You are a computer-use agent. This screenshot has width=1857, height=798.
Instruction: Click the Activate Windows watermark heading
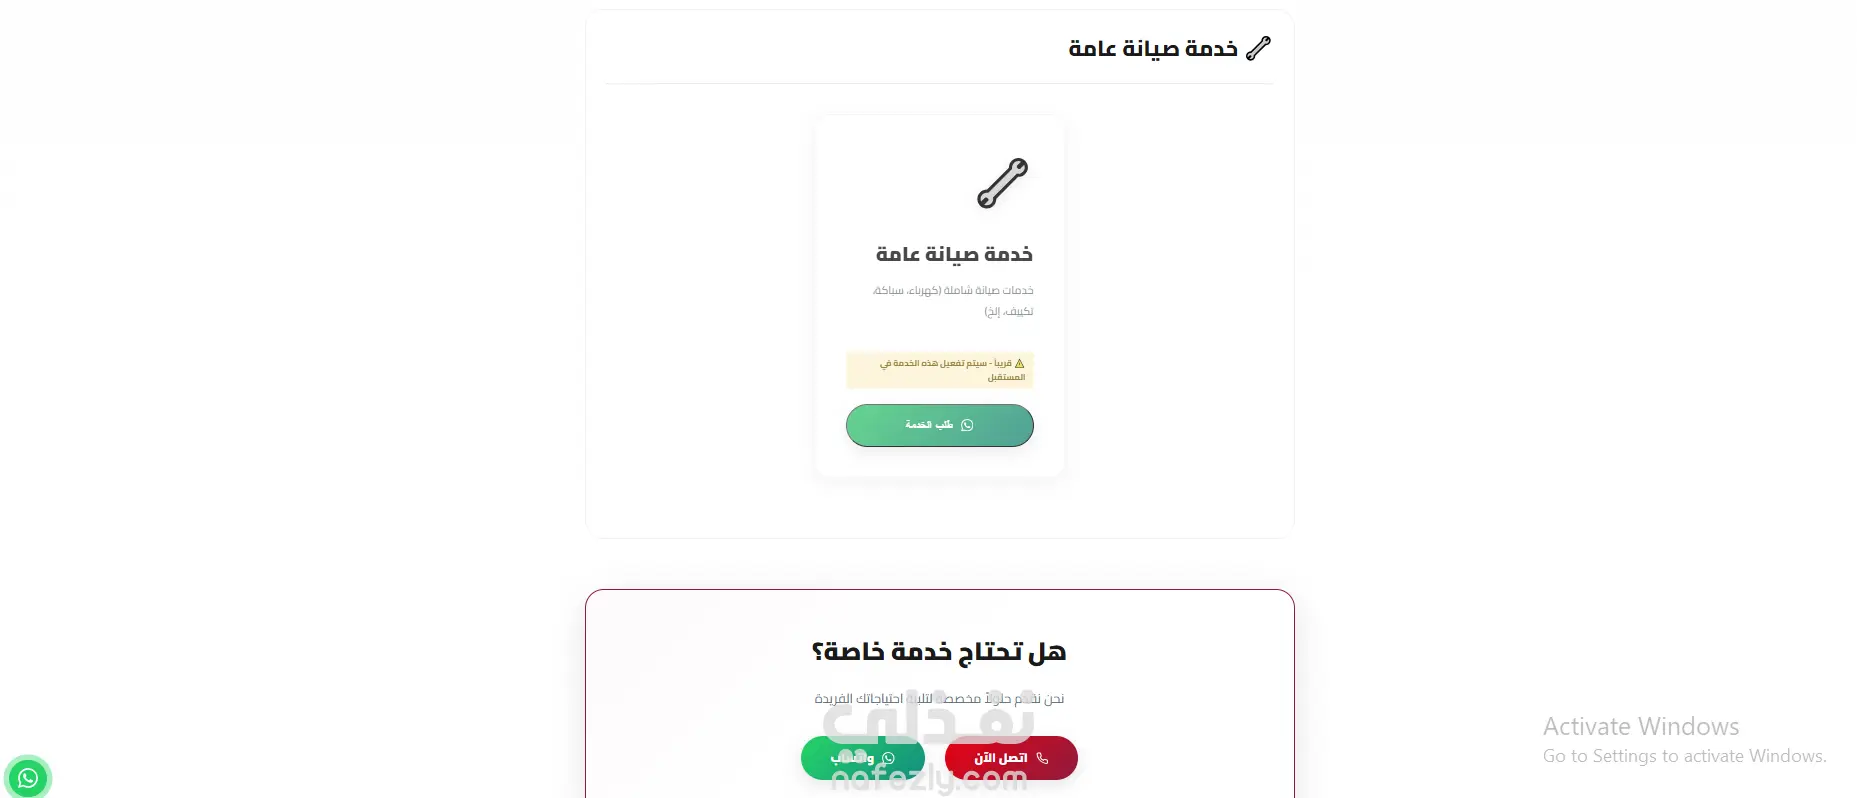point(1640,726)
